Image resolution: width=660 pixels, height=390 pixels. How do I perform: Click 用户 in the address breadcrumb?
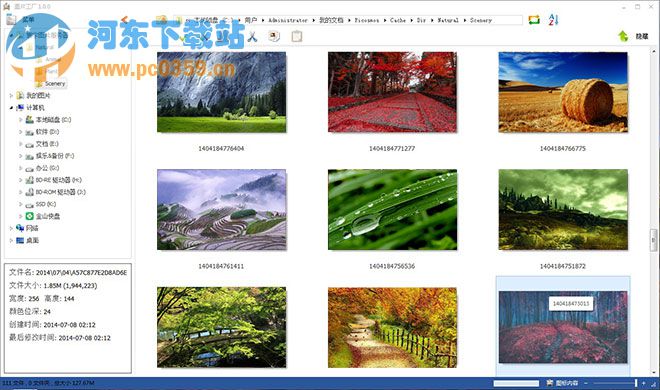(250, 20)
